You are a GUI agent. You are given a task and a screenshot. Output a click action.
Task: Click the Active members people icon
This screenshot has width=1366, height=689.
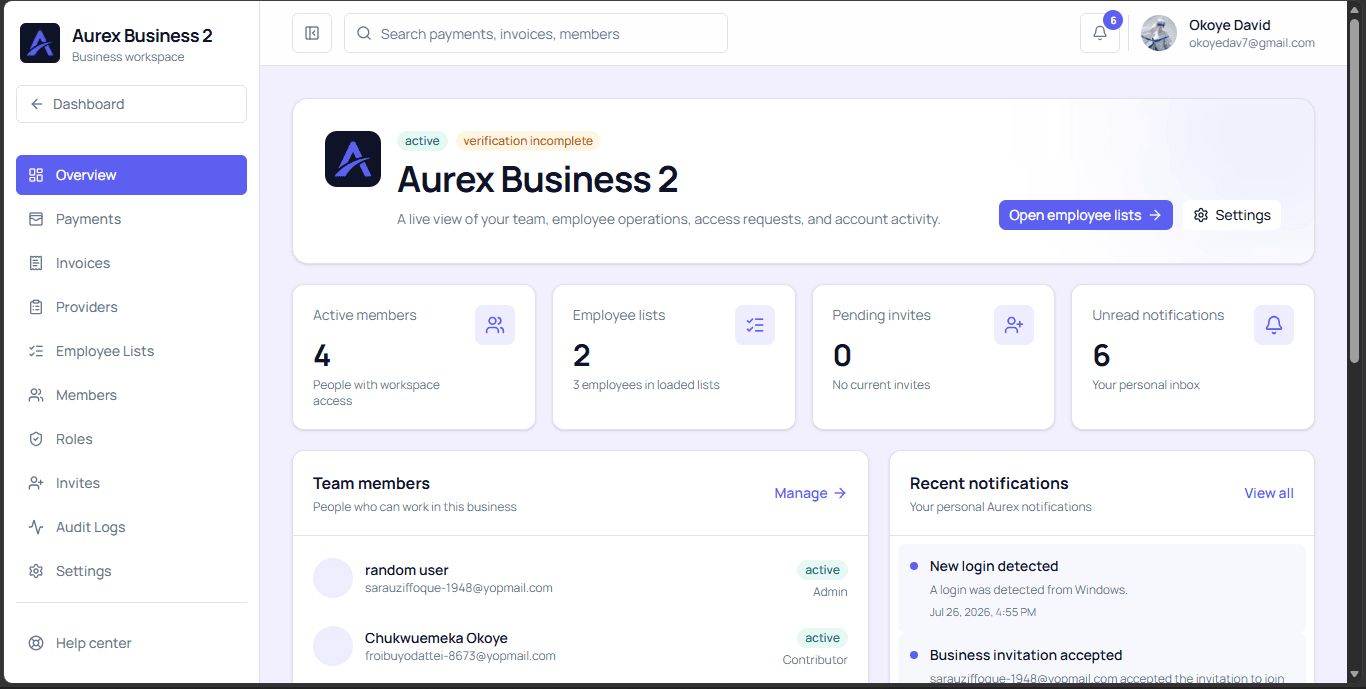coord(495,325)
